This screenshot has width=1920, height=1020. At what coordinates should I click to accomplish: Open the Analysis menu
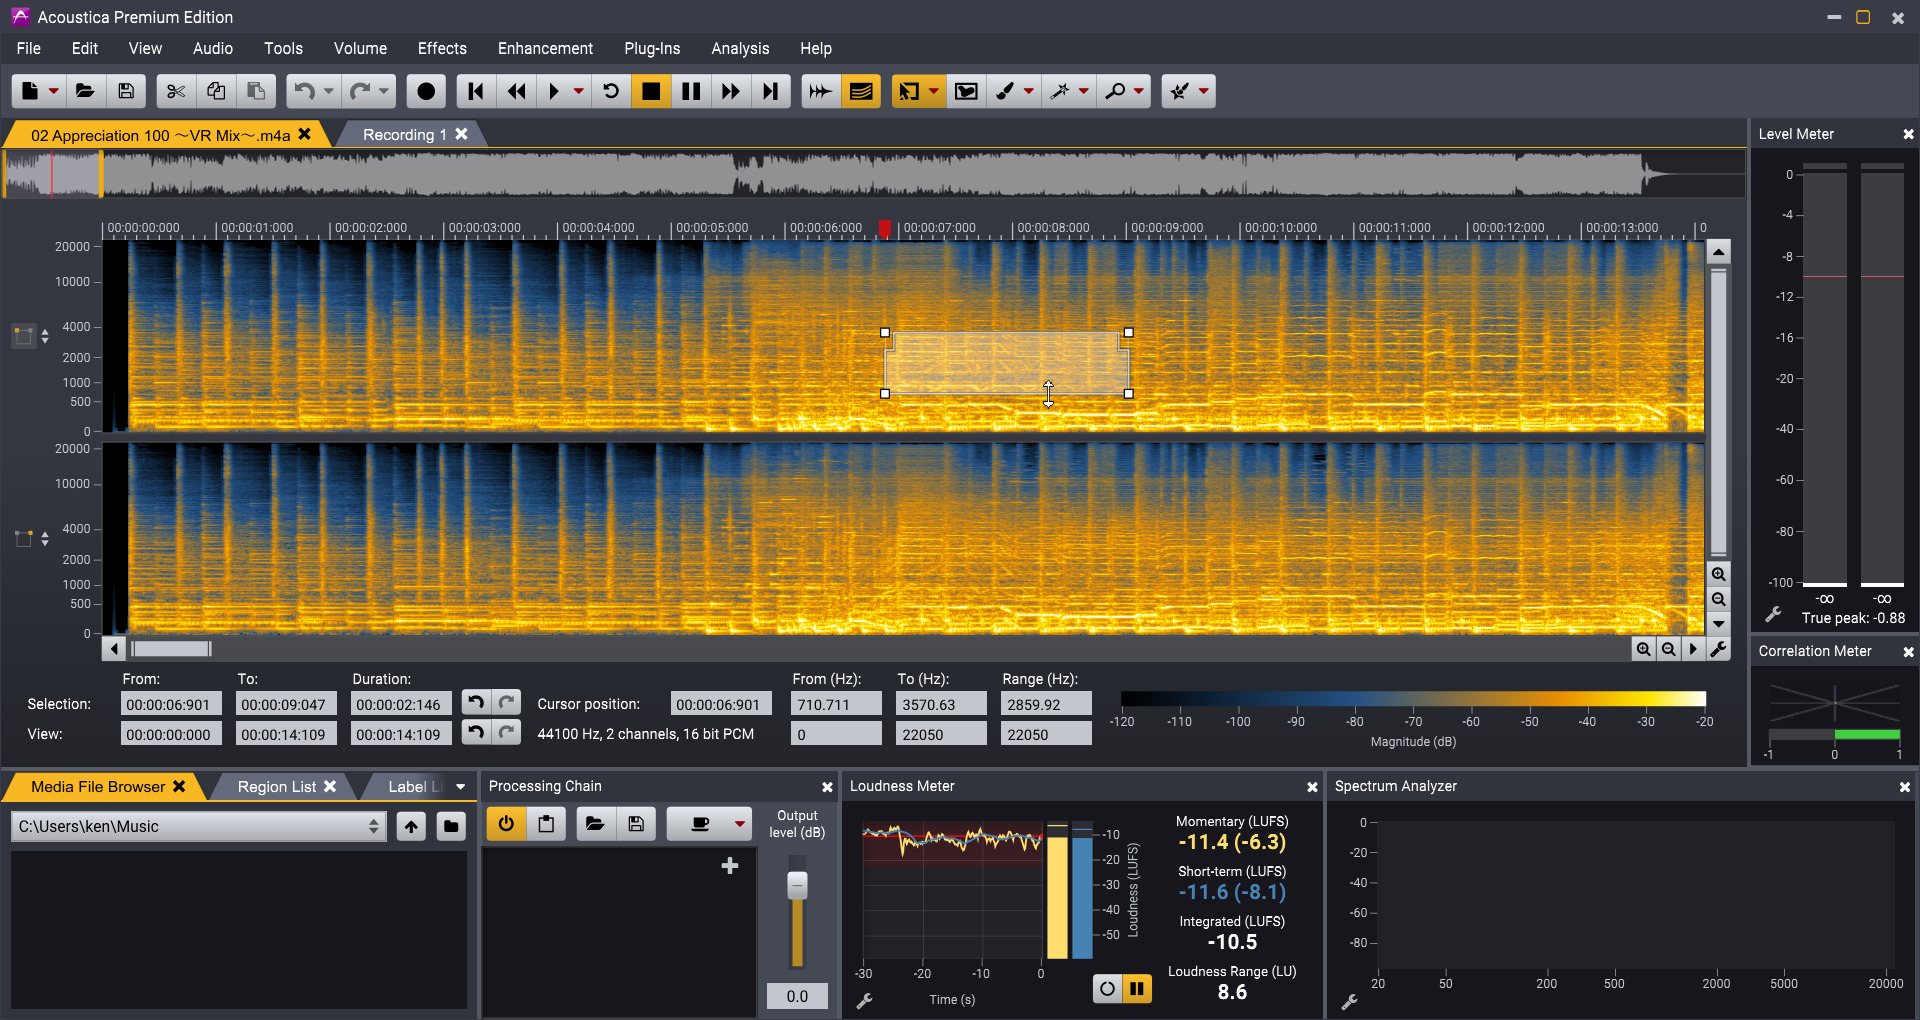point(740,48)
